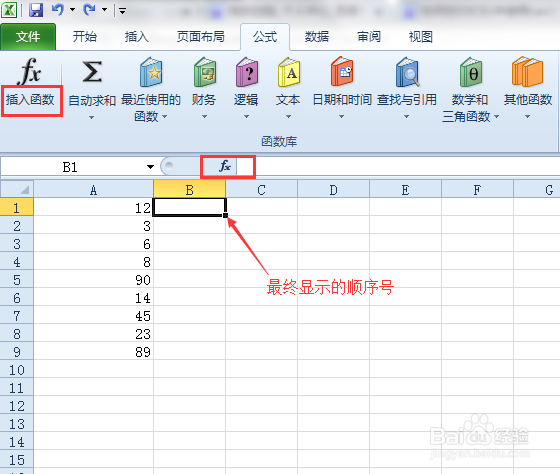Image resolution: width=560 pixels, height=474 pixels.
Task: Open the Text (文本) functions book icon
Action: coord(289,72)
